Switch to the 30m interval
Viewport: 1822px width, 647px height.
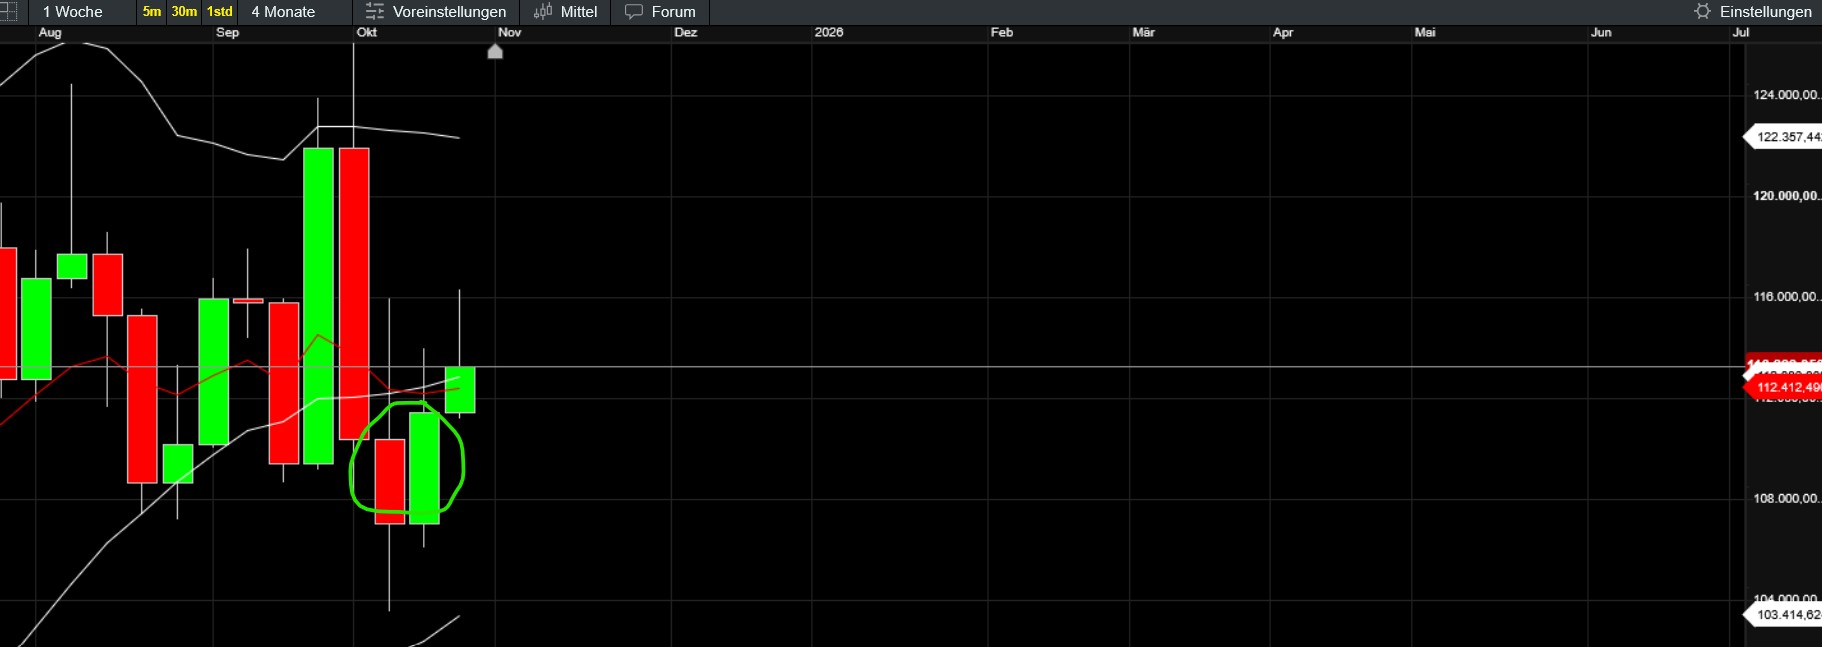(184, 12)
